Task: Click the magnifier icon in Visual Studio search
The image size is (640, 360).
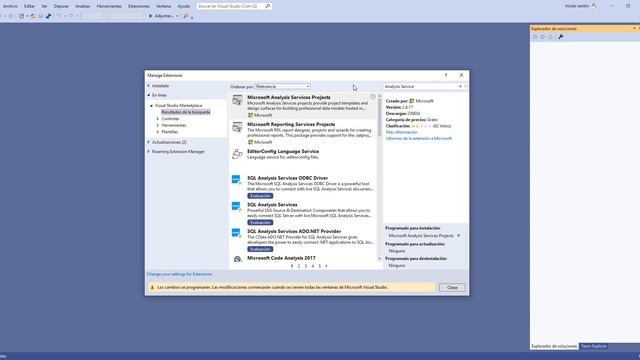Action: 268,6
